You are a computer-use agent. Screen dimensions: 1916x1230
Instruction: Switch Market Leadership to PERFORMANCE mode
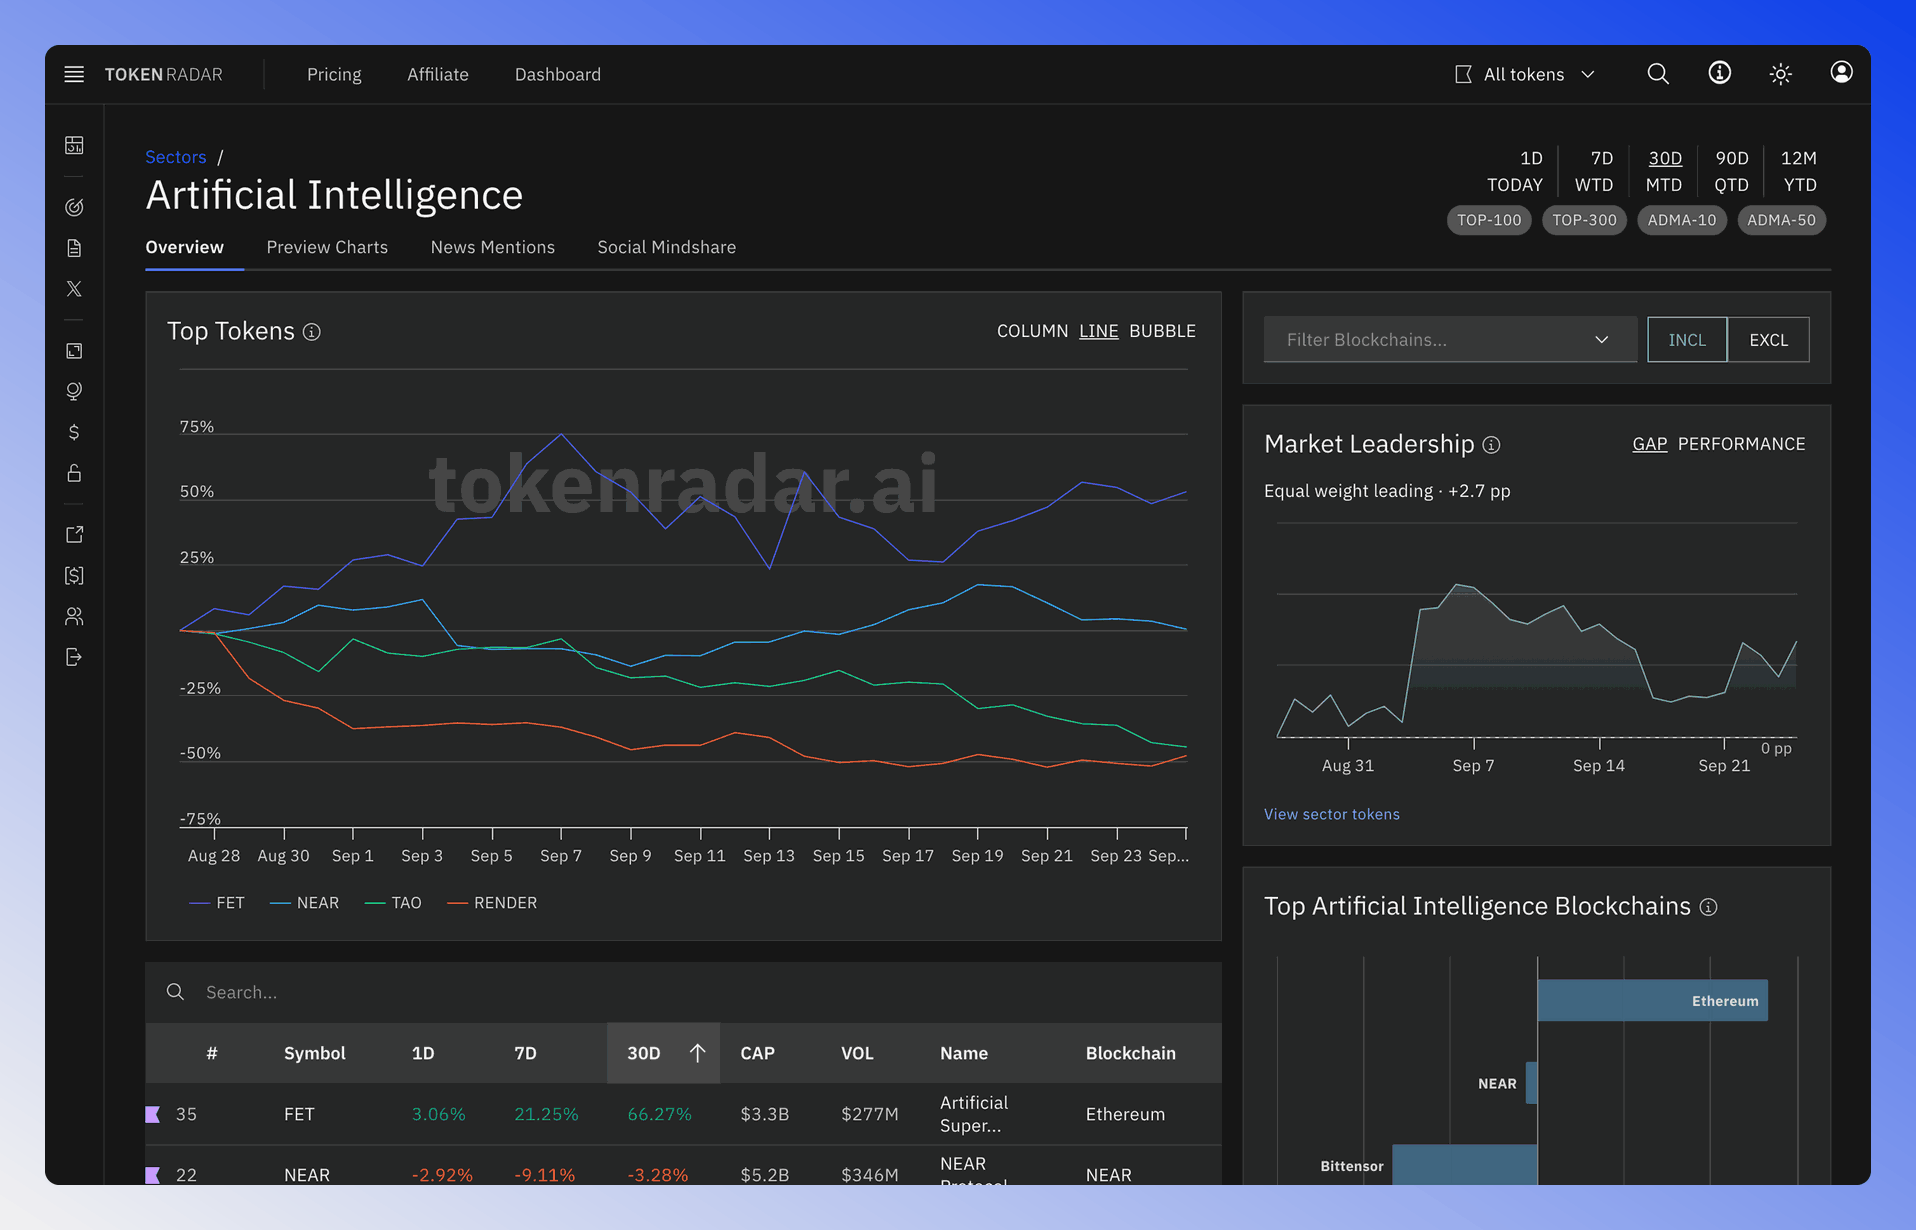coord(1741,444)
